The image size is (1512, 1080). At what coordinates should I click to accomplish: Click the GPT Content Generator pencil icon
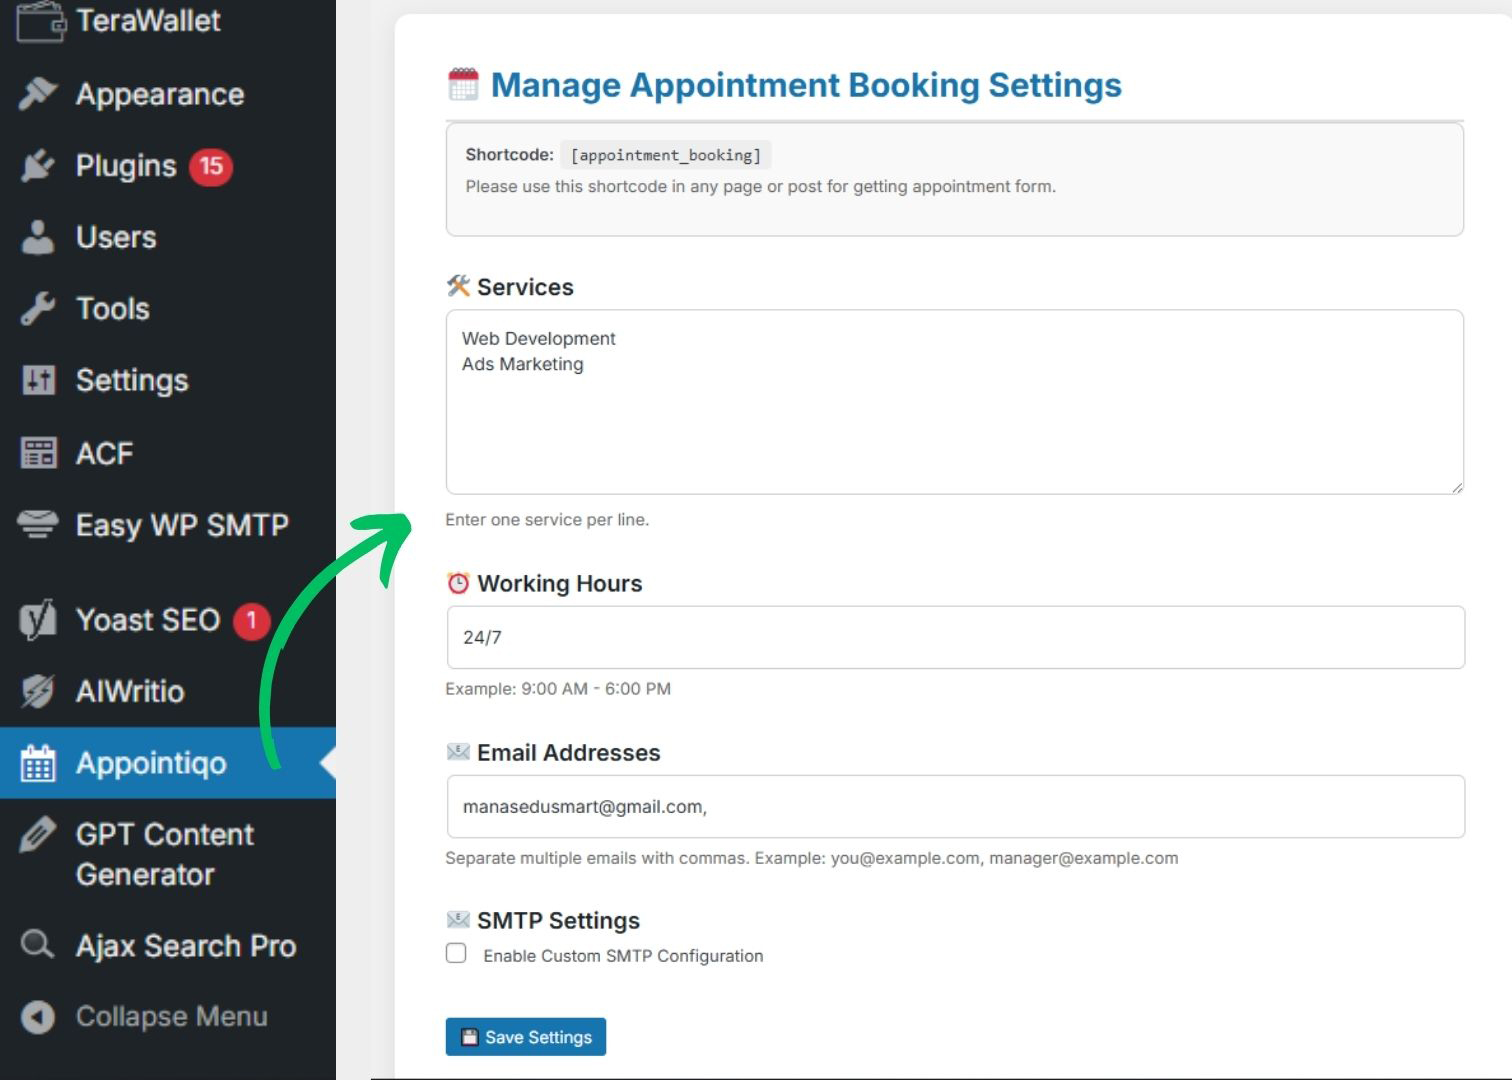coord(38,835)
